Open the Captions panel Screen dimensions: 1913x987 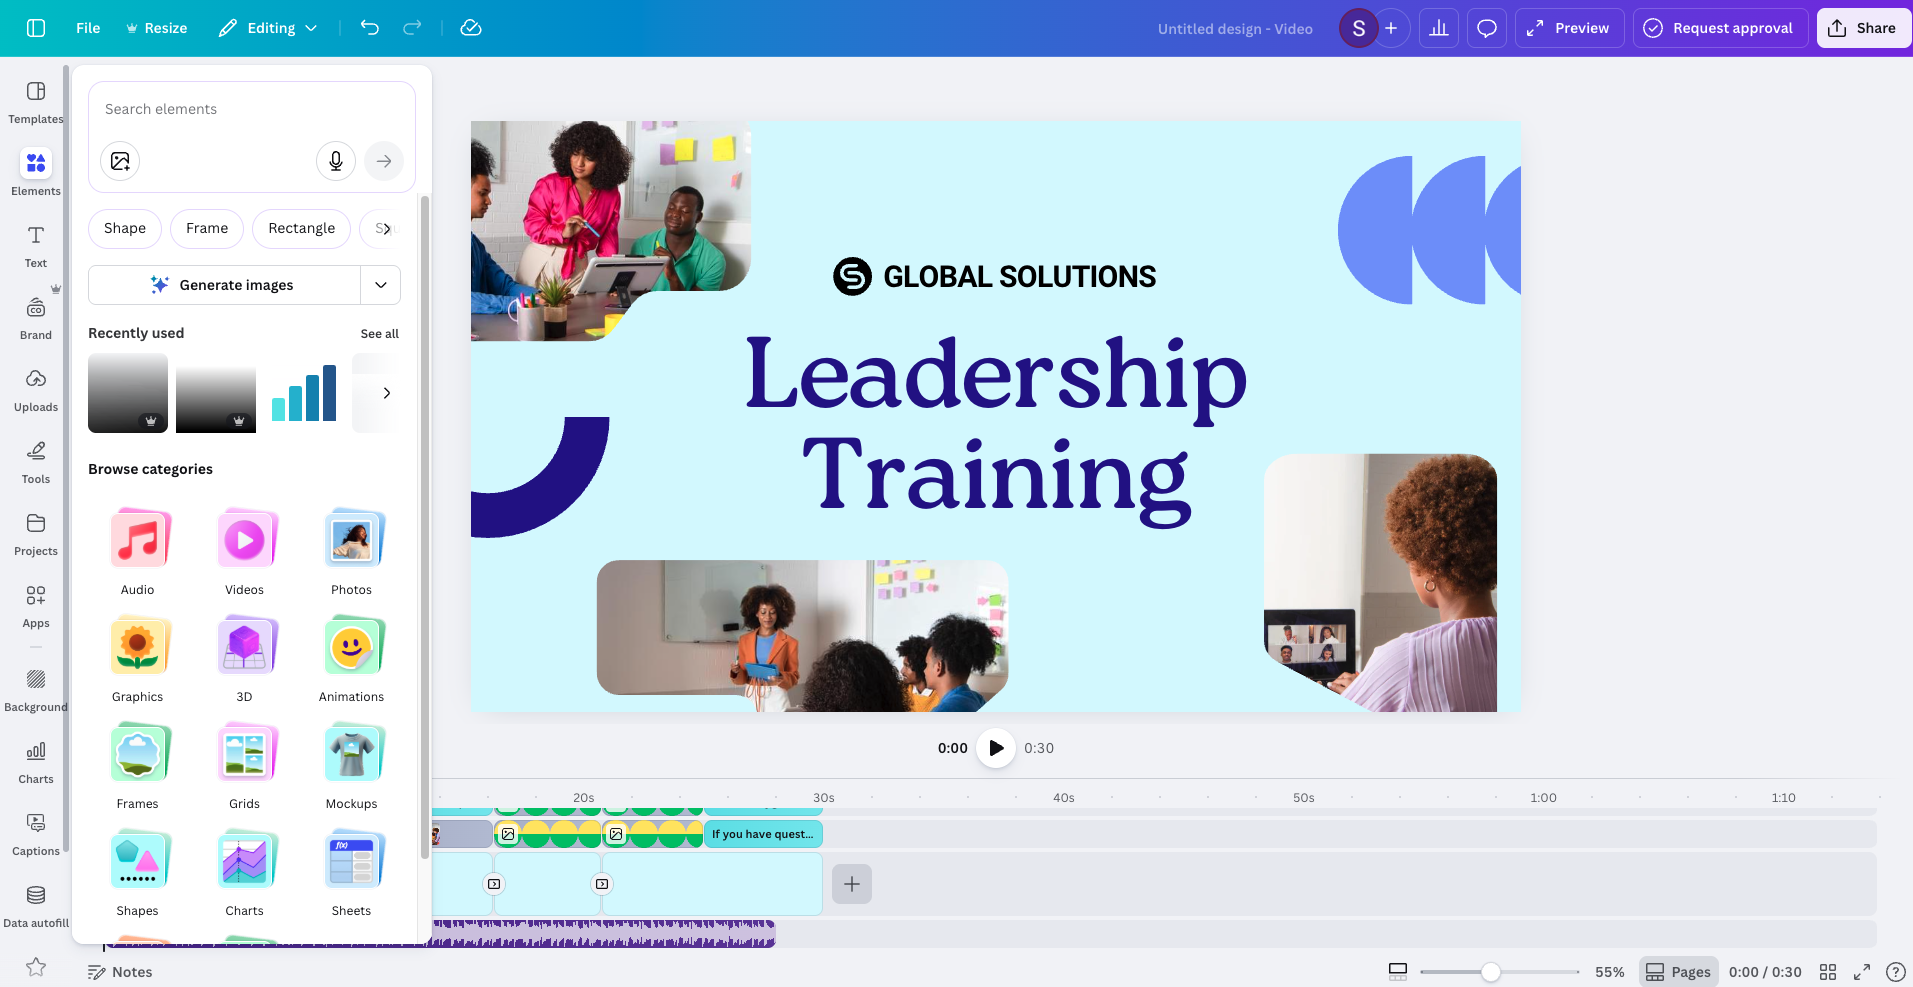[36, 834]
